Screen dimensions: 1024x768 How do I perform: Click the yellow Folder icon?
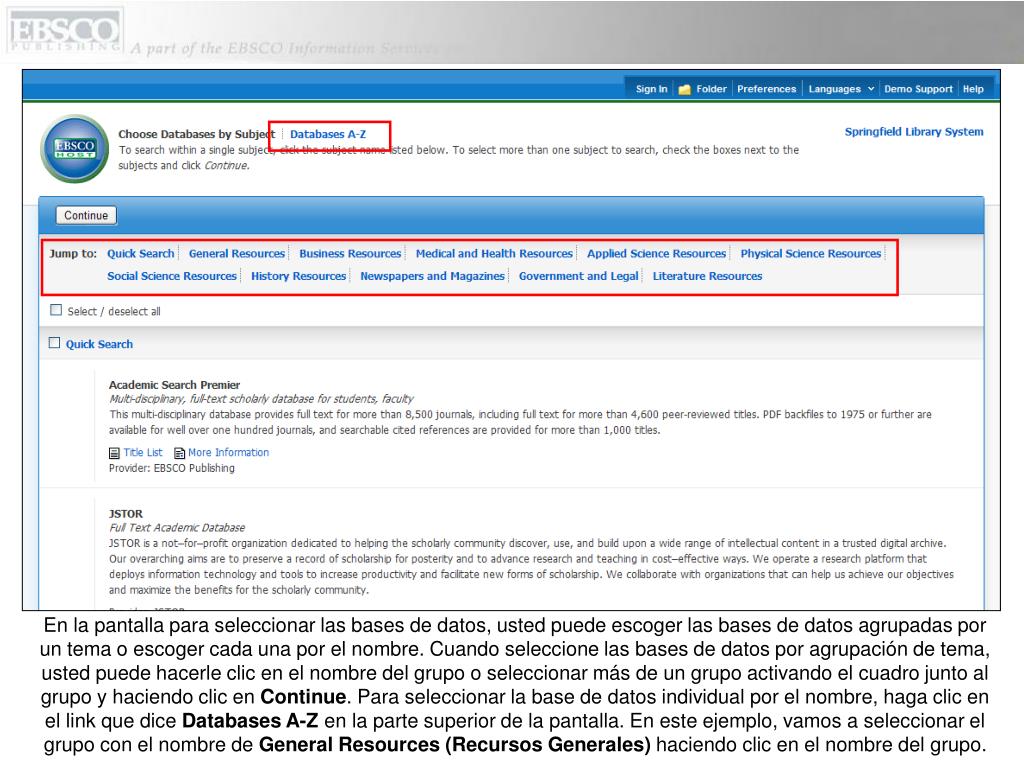[684, 89]
